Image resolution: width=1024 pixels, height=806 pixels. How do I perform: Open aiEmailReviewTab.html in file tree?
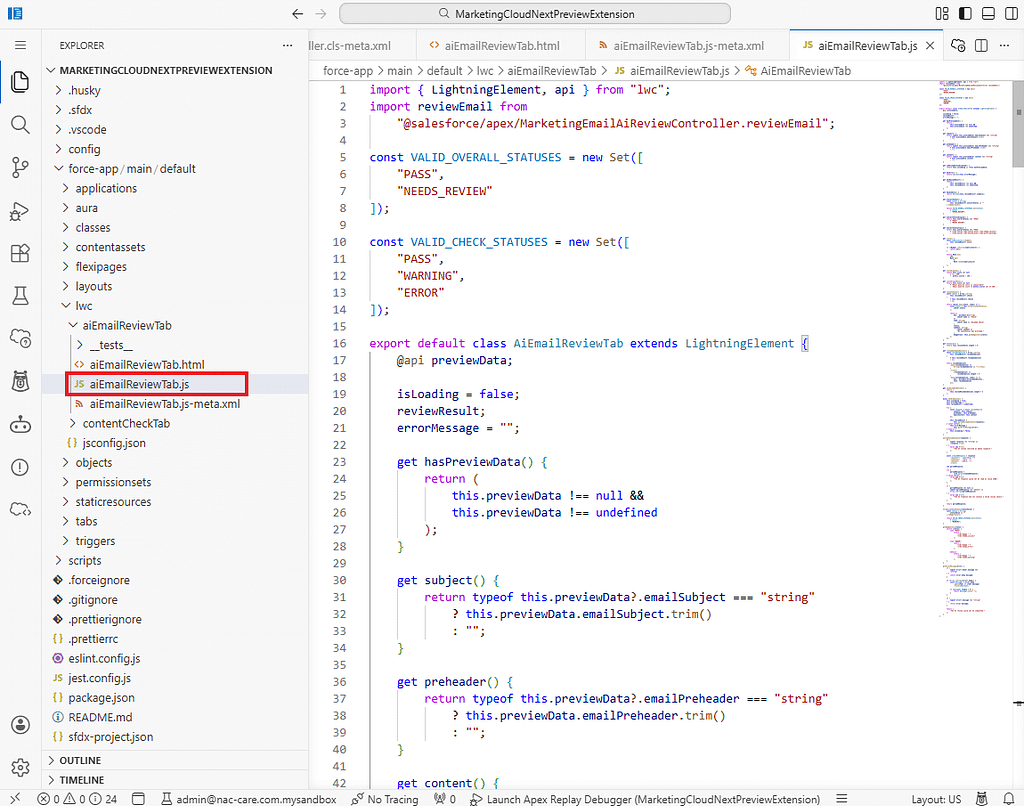click(147, 364)
